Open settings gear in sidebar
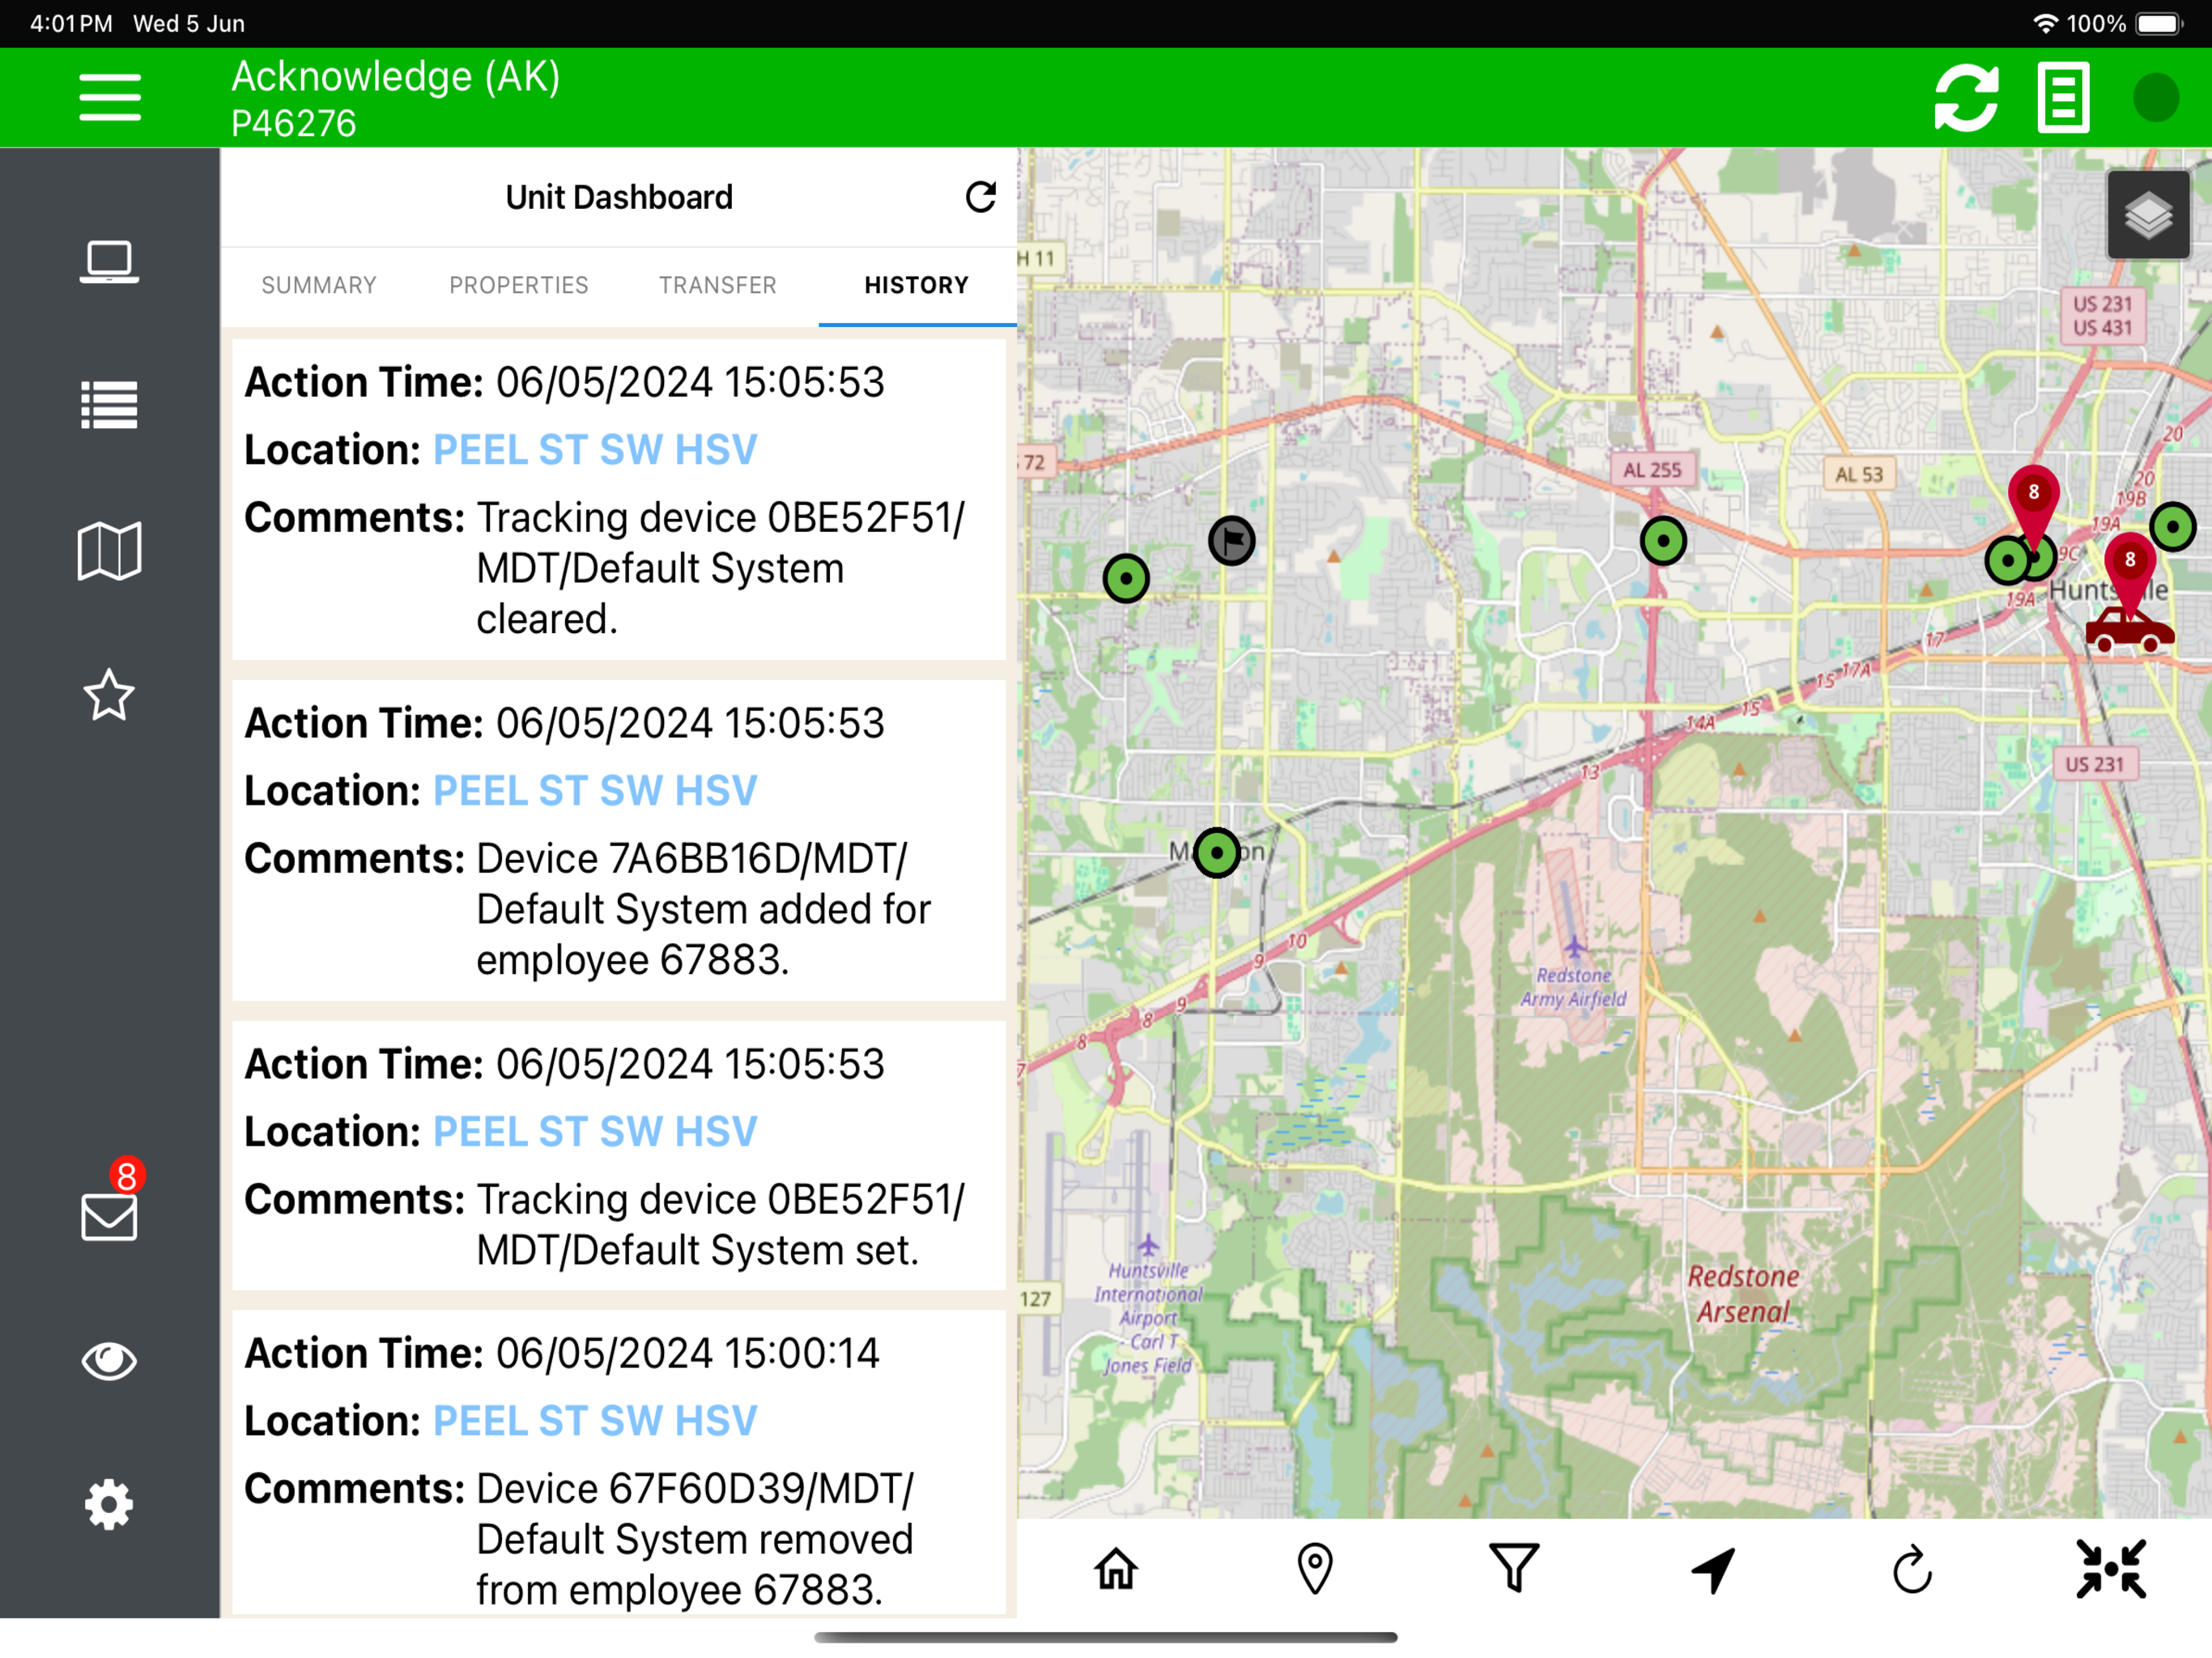The width and height of the screenshot is (2212, 1658). 109,1504
